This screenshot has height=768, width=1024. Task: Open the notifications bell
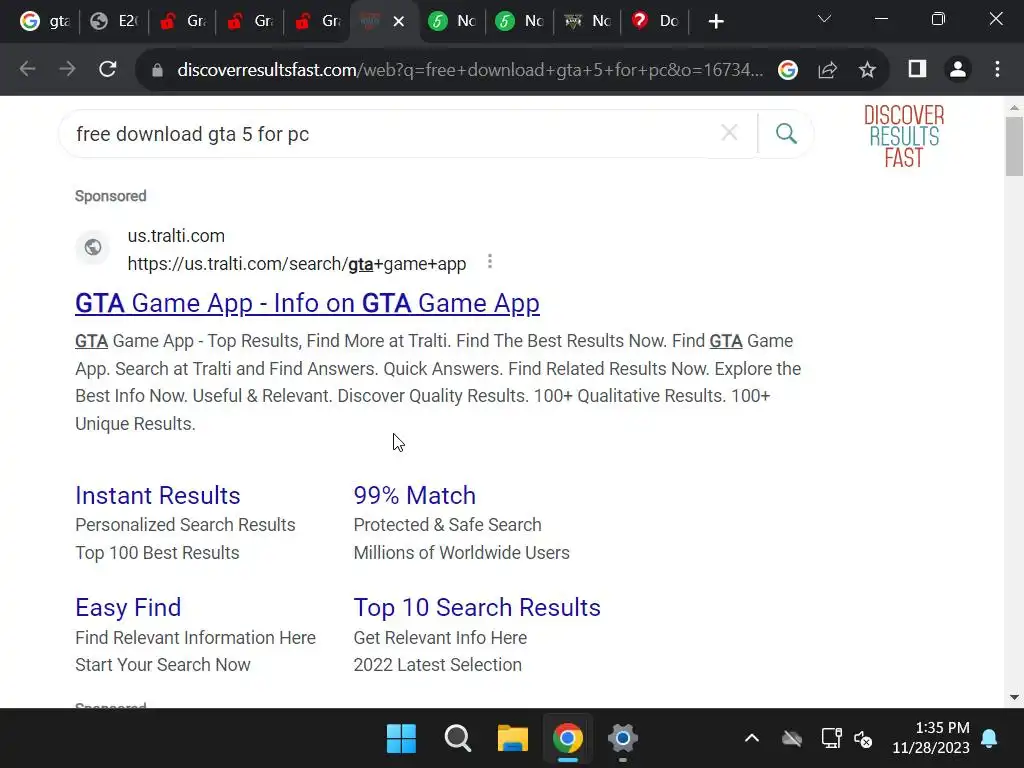pyautogui.click(x=989, y=738)
